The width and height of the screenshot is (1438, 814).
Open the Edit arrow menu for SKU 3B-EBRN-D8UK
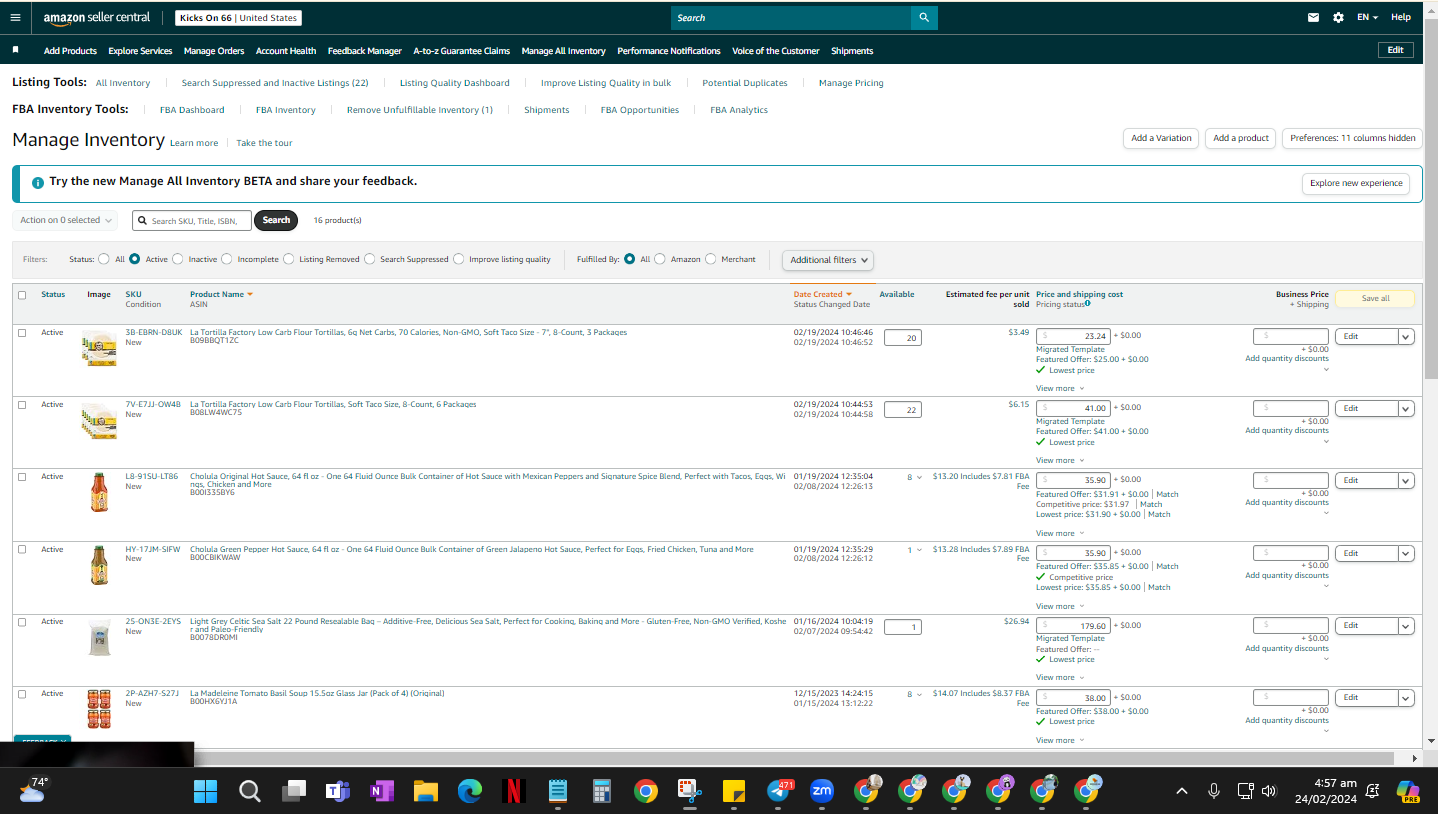1406,337
